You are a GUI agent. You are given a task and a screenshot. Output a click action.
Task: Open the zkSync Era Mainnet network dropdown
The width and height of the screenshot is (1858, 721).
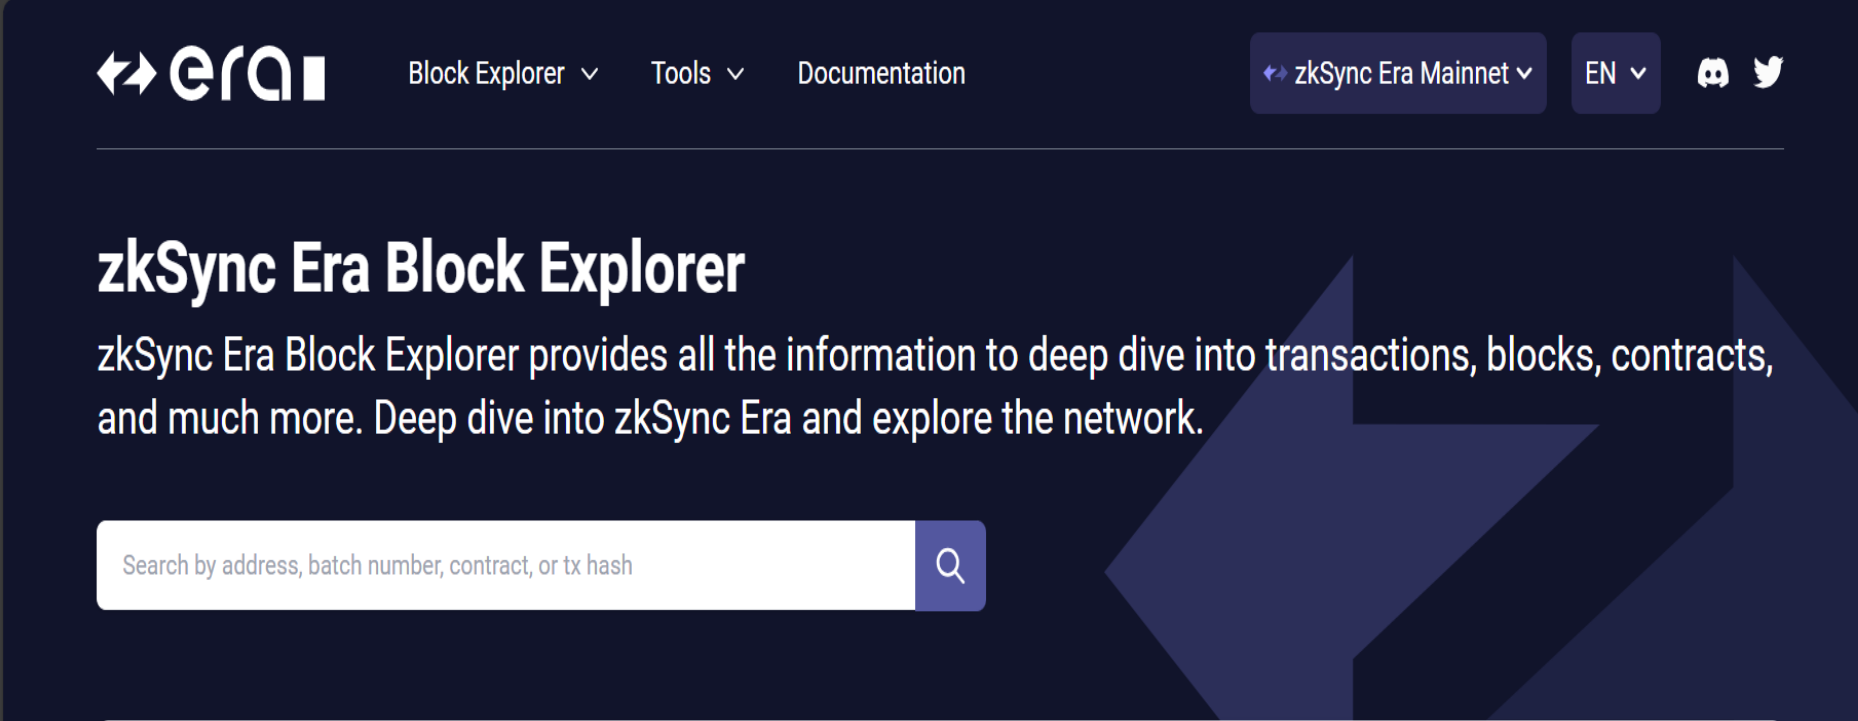1398,73
